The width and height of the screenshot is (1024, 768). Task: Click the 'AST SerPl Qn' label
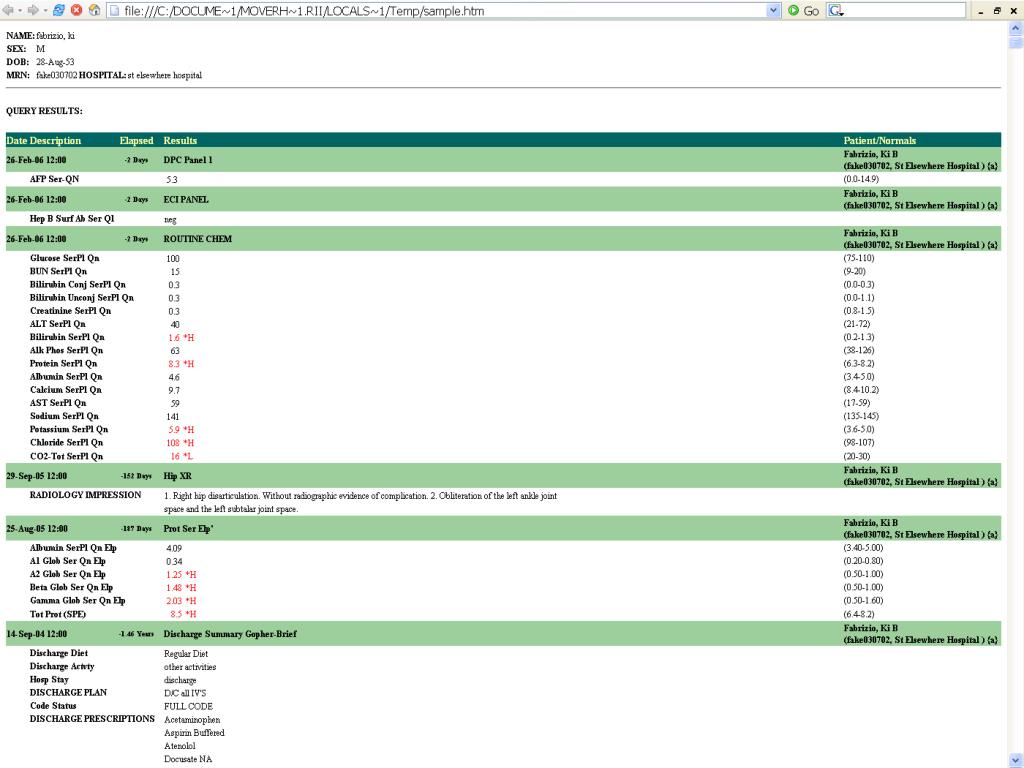(x=57, y=403)
